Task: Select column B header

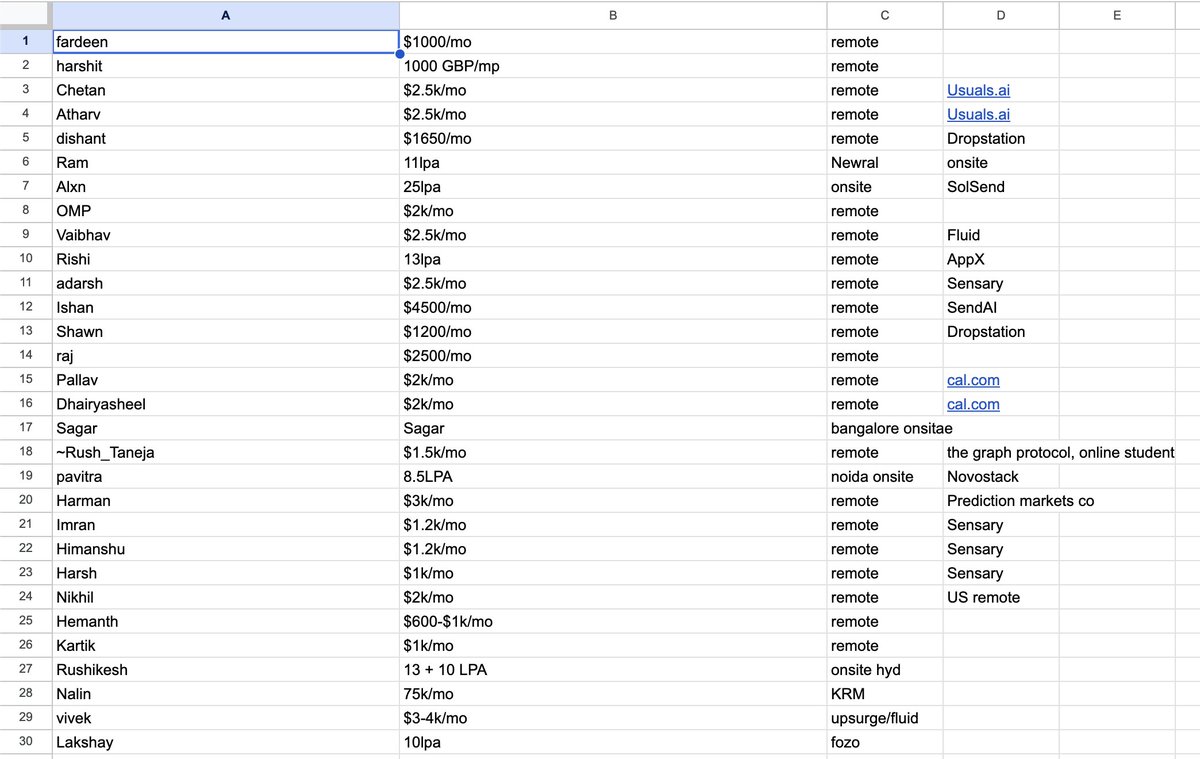Action: (613, 15)
